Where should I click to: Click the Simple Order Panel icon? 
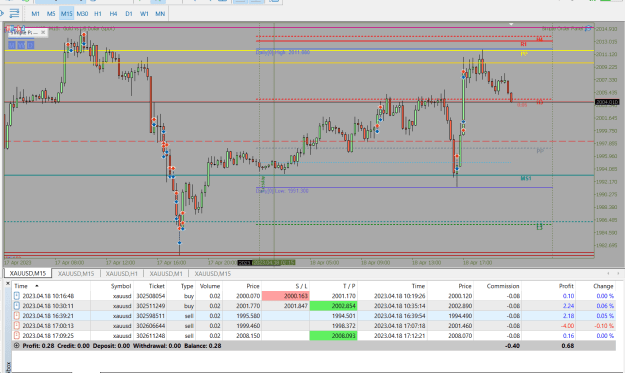click(588, 28)
